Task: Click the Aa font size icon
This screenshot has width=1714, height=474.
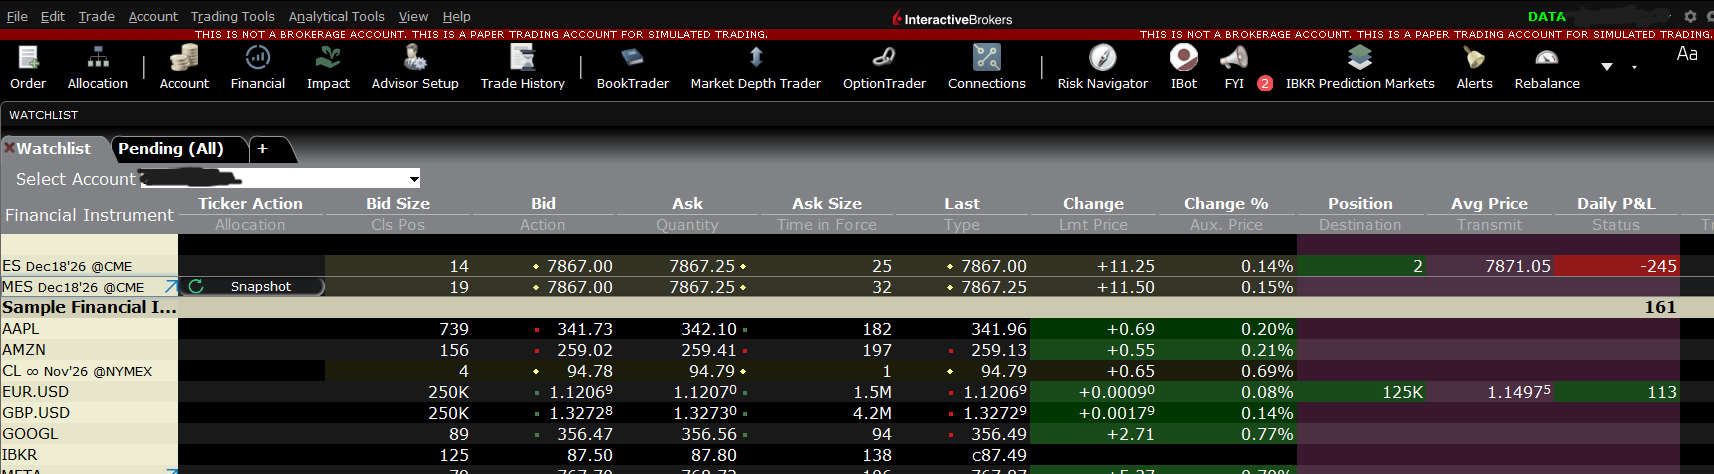Action: coord(1687,54)
